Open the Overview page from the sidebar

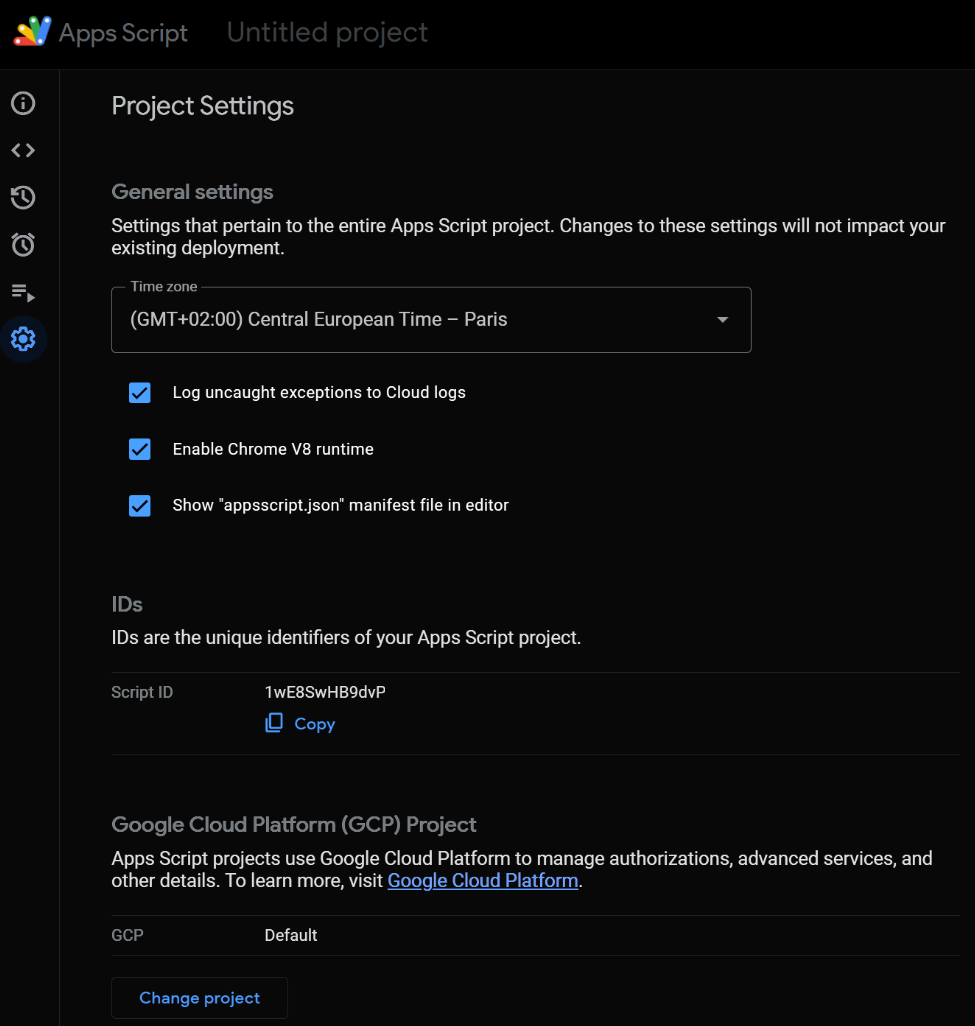[23, 103]
